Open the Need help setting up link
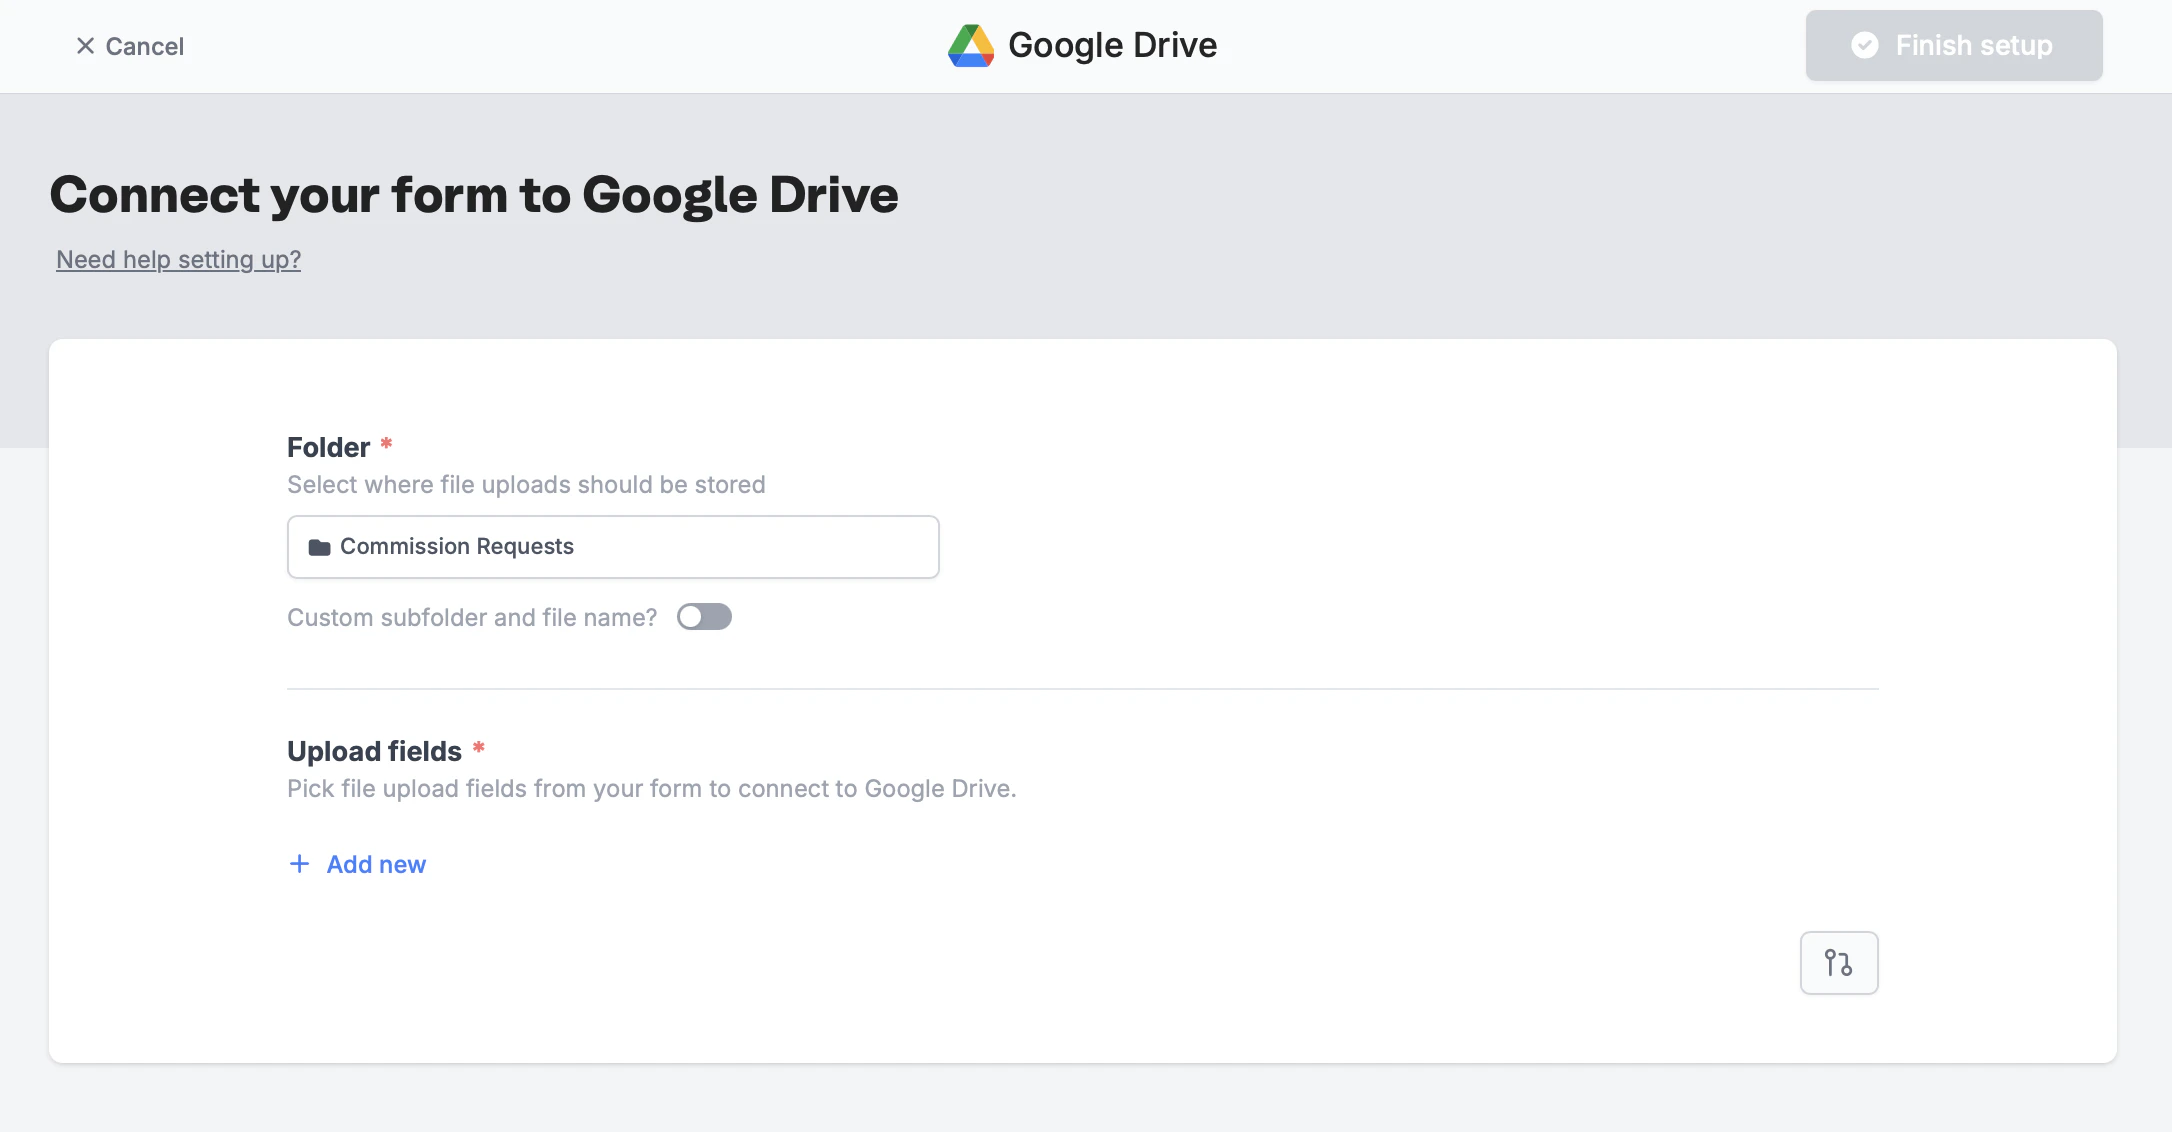The height and width of the screenshot is (1132, 2172). (x=178, y=259)
